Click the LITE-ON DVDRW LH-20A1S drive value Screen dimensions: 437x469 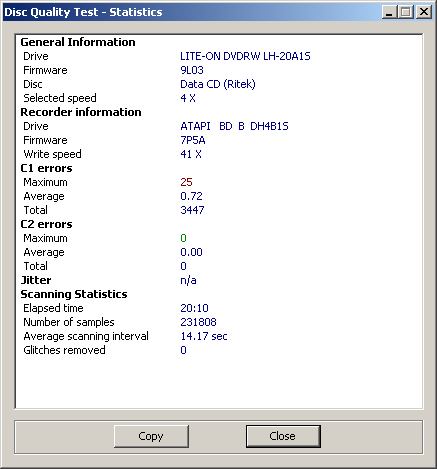point(245,56)
